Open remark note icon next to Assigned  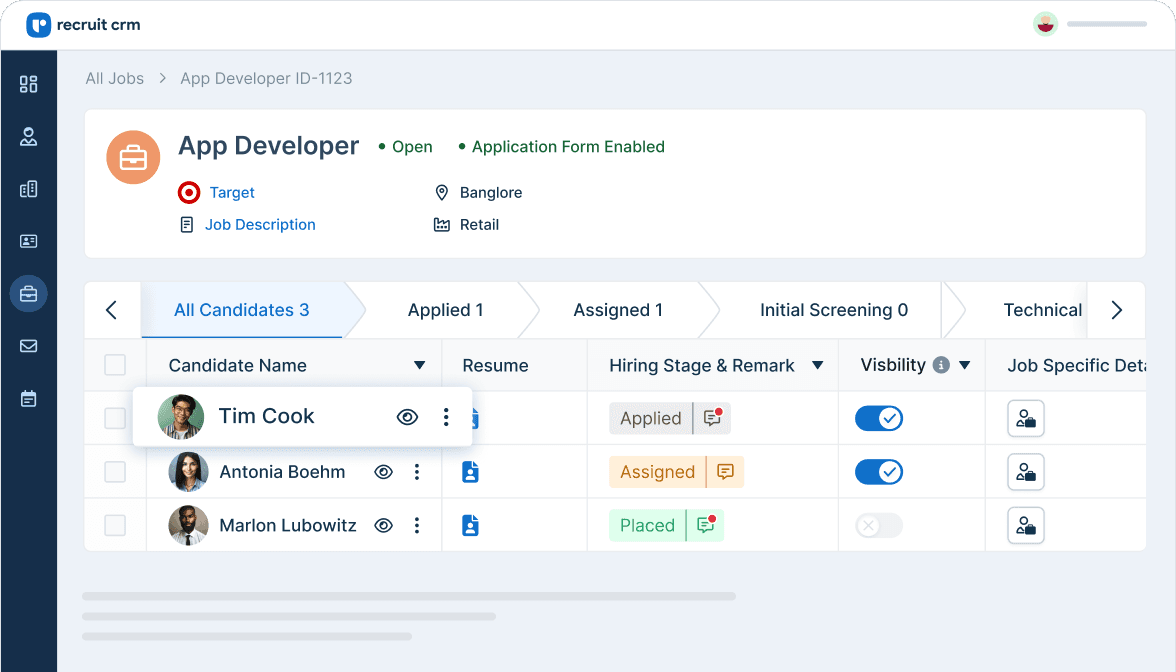pyautogui.click(x=725, y=472)
